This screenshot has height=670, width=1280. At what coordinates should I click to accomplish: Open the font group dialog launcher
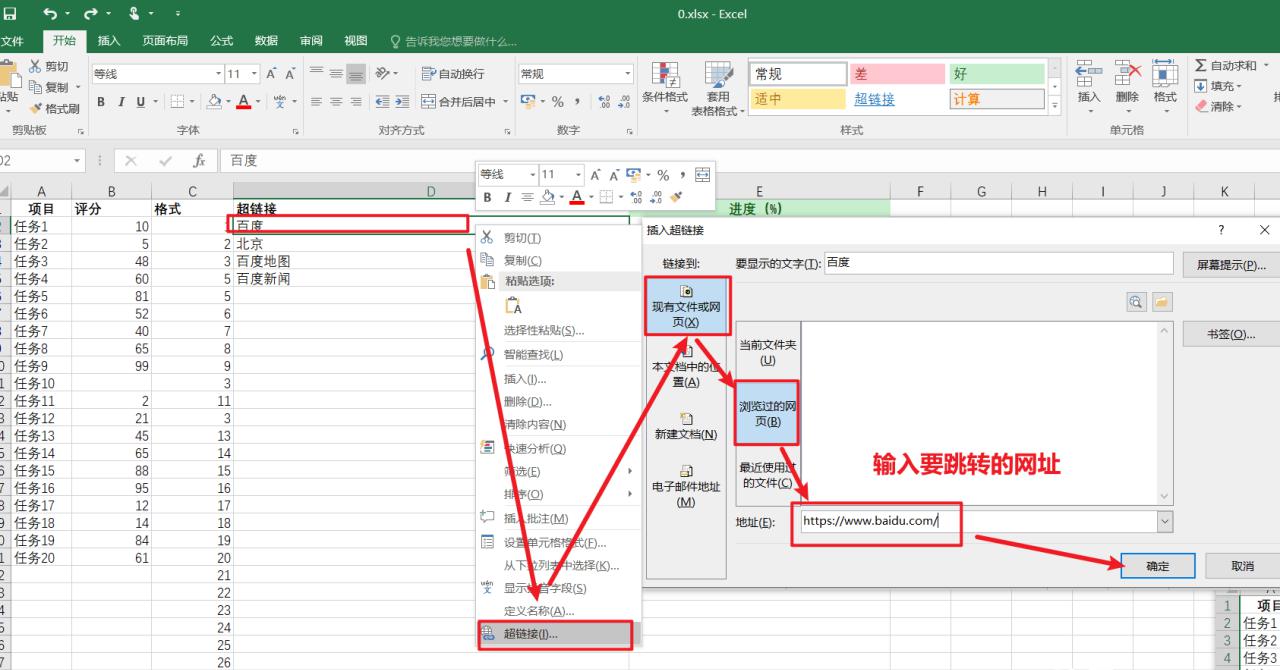coord(296,131)
